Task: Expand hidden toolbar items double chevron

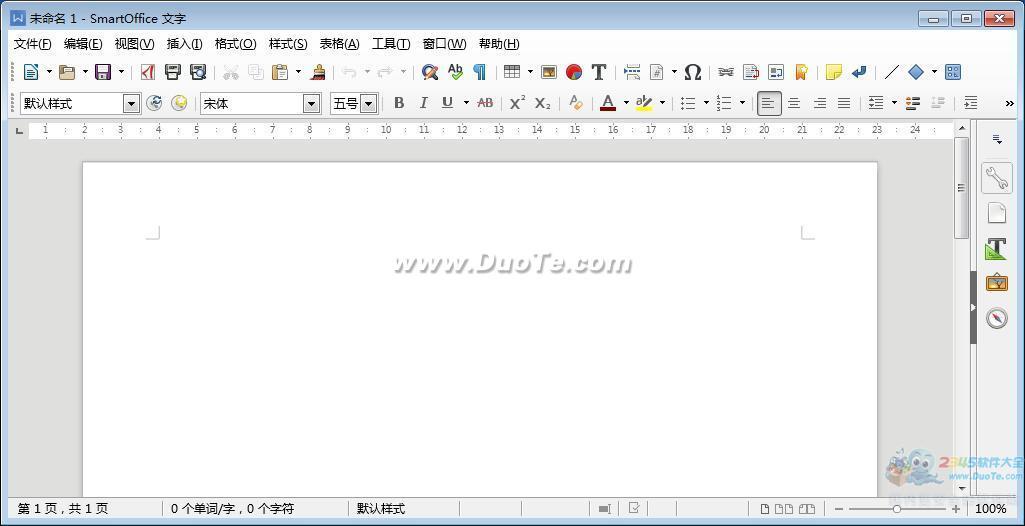Action: (1009, 103)
